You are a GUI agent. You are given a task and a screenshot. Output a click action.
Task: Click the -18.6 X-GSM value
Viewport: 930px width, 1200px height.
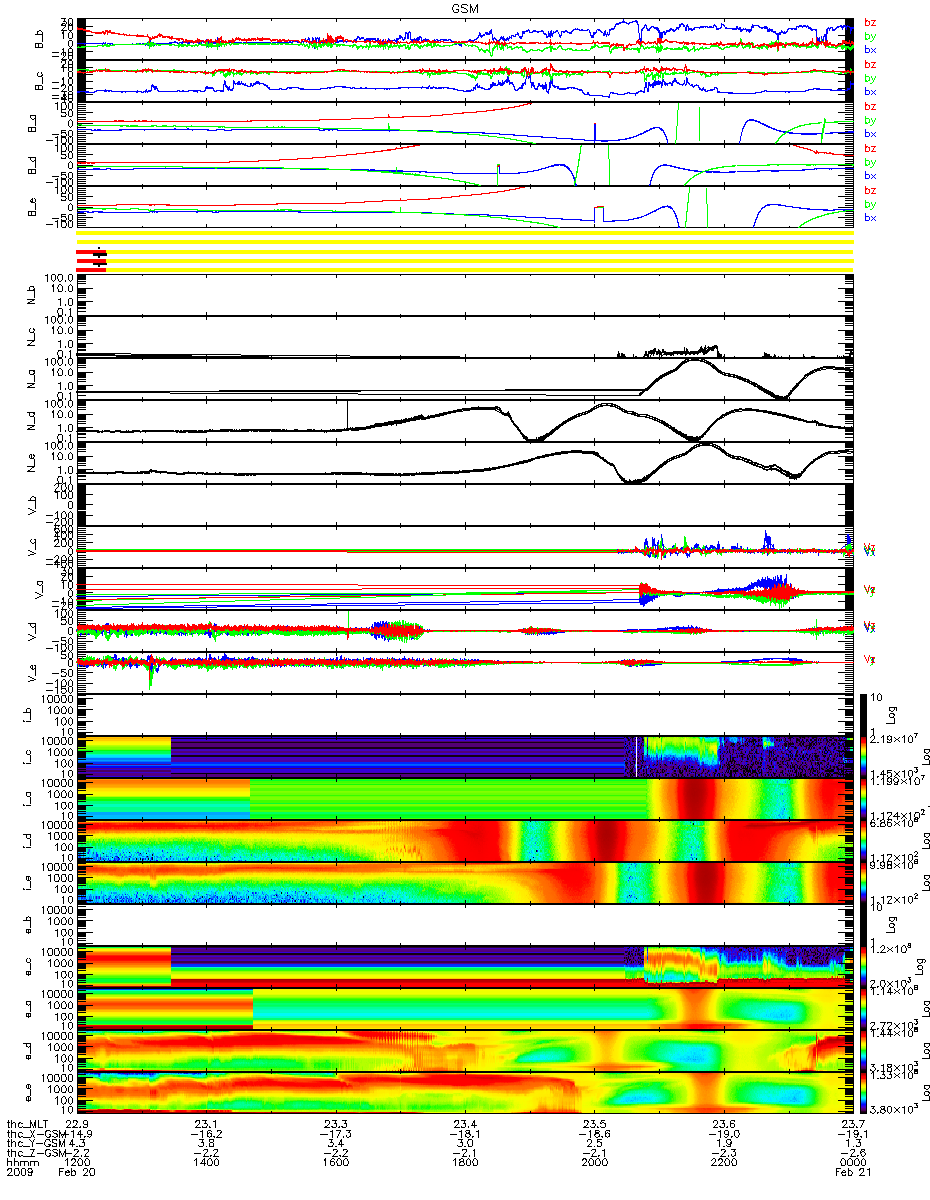tap(594, 1133)
